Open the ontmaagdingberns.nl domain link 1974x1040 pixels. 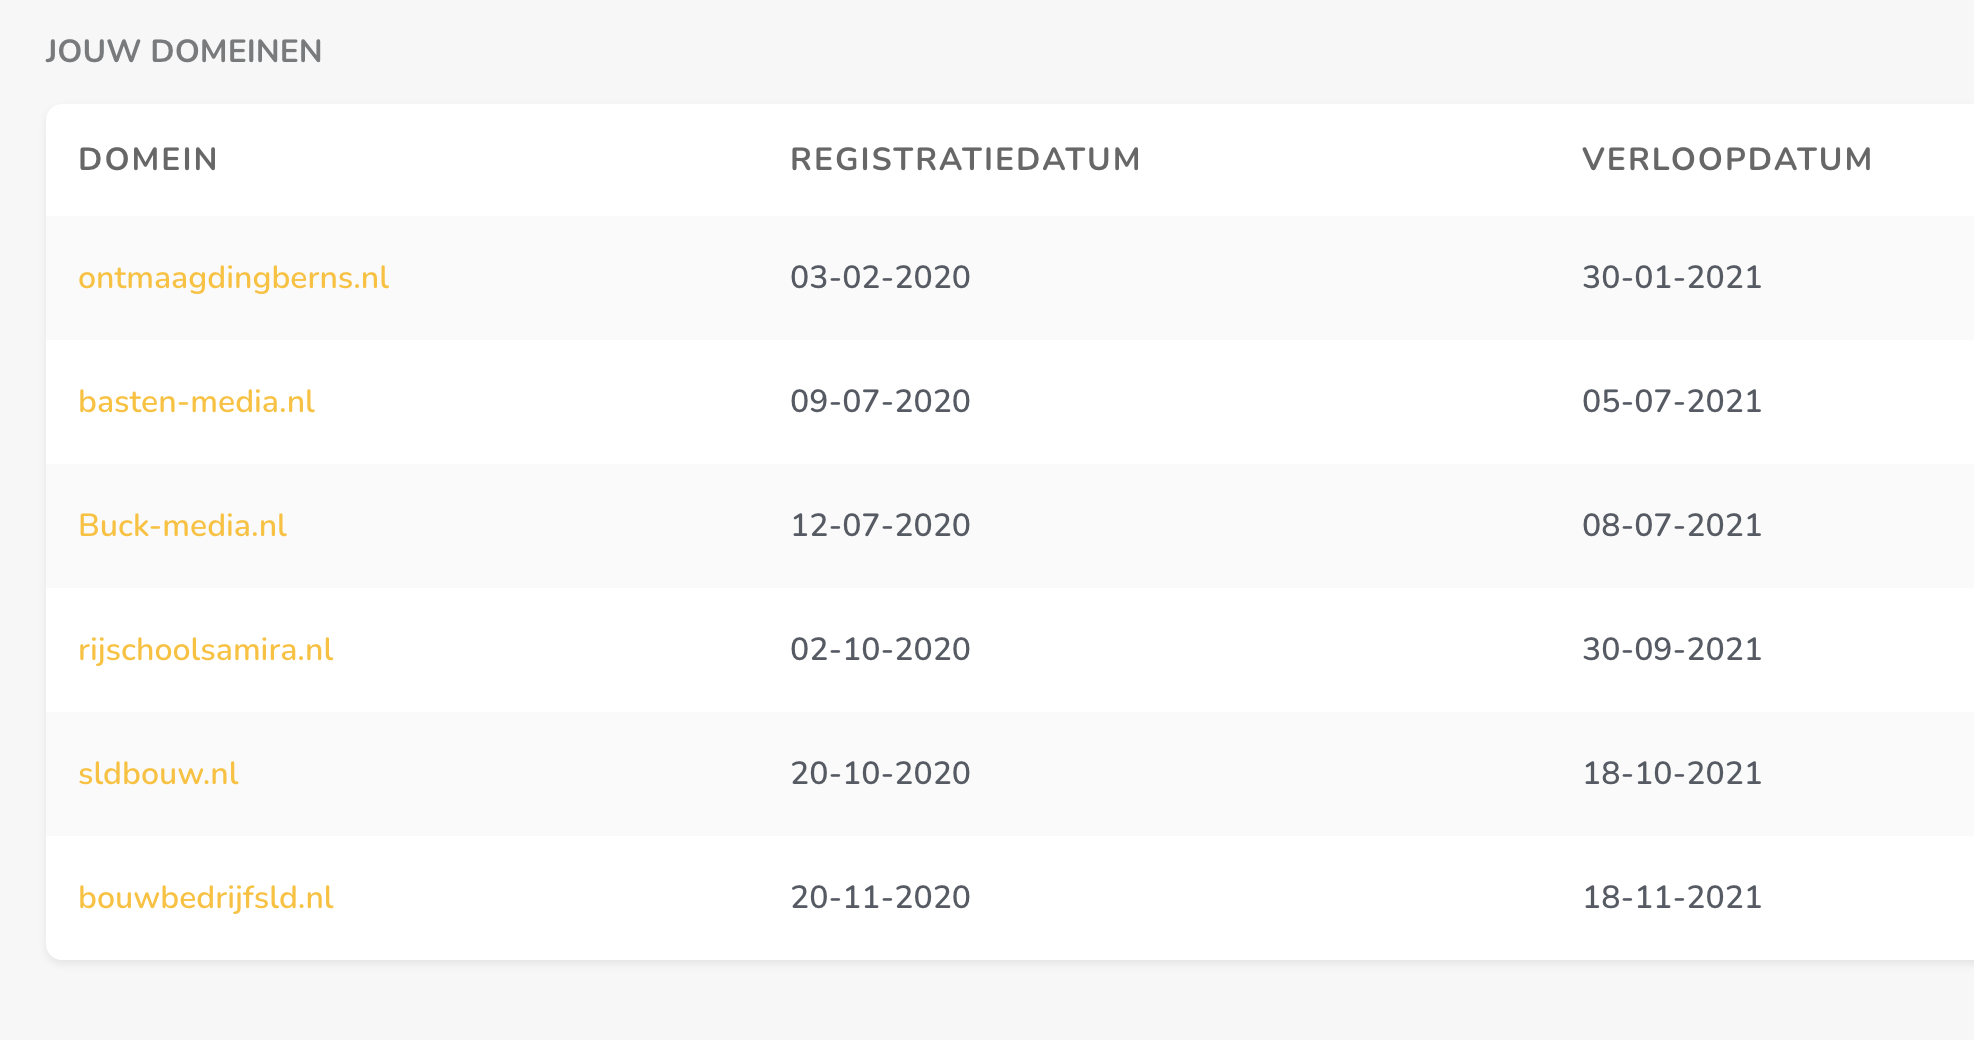point(233,278)
